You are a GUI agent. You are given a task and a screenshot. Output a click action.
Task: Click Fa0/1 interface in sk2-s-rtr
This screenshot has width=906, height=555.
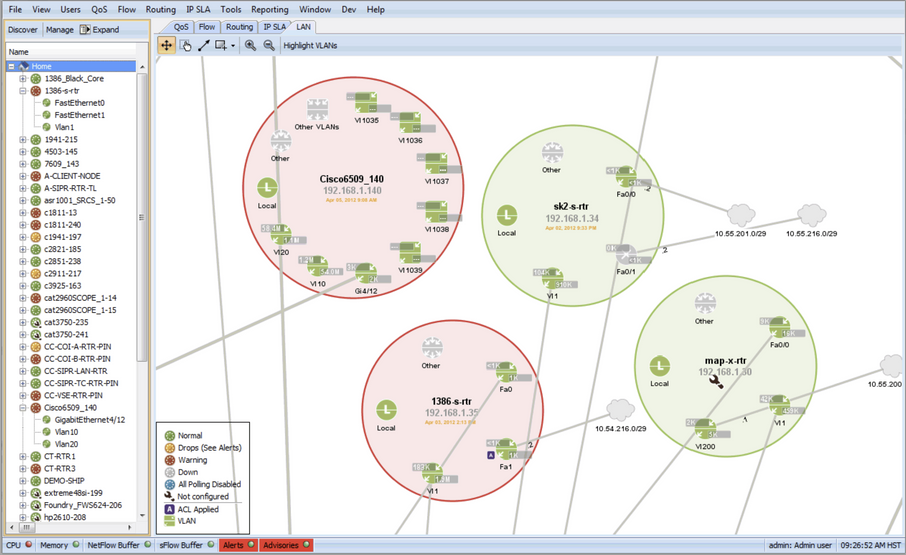click(626, 254)
